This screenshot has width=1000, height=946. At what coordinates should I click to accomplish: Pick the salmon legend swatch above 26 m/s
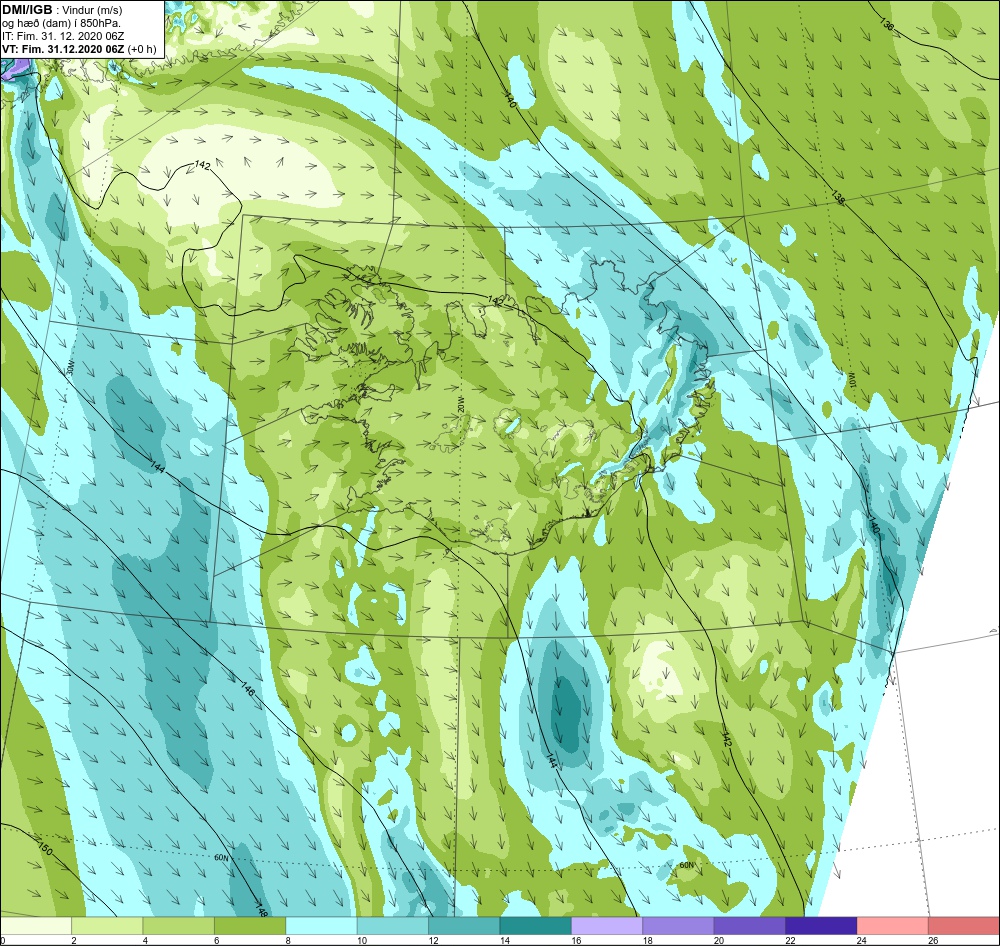[x=964, y=925]
